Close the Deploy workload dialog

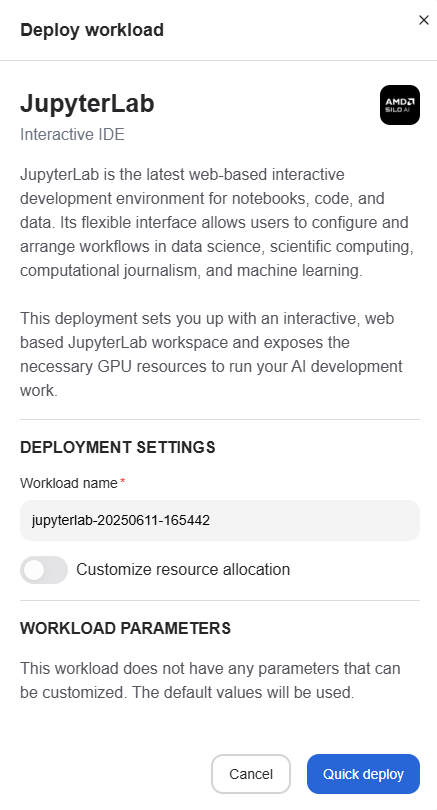pyautogui.click(x=424, y=20)
